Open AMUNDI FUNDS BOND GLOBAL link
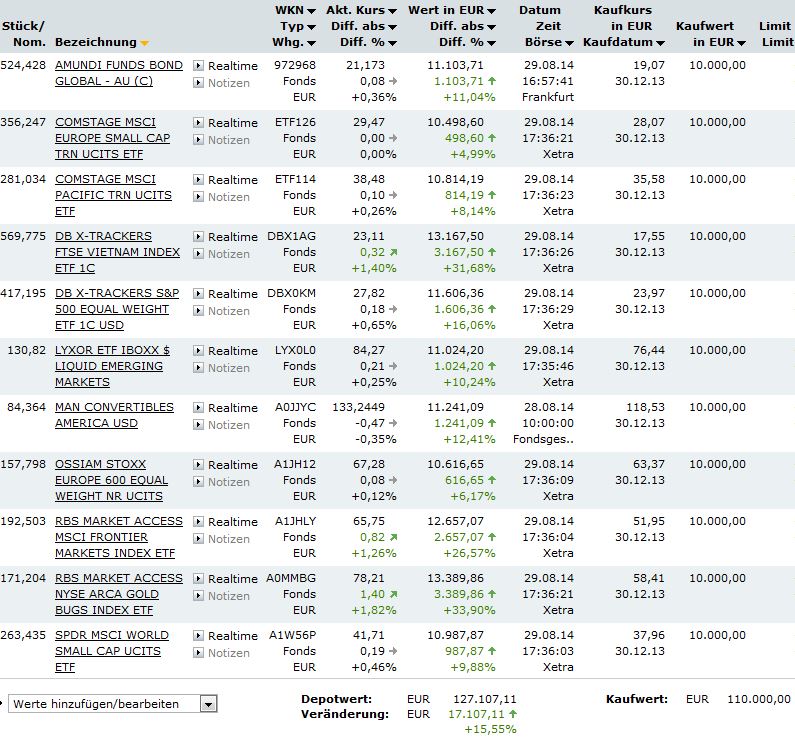This screenshot has width=795, height=742. click(x=119, y=73)
